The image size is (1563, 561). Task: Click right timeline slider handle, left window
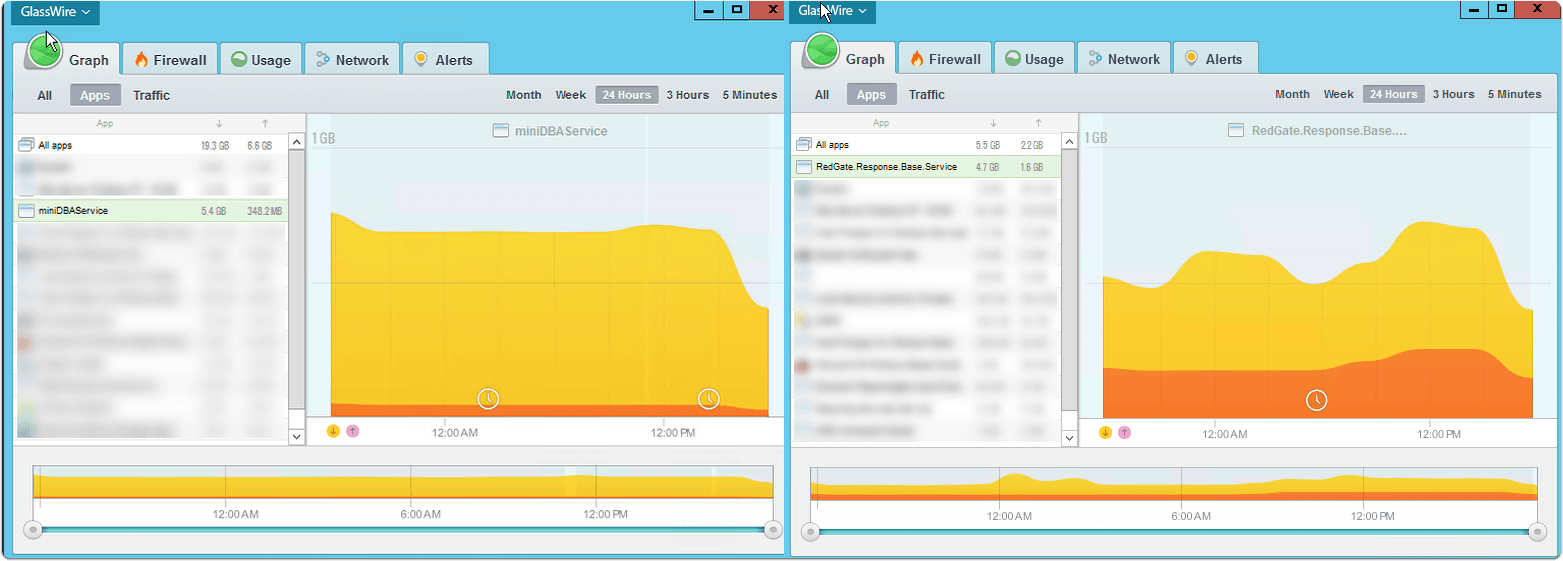pos(772,529)
